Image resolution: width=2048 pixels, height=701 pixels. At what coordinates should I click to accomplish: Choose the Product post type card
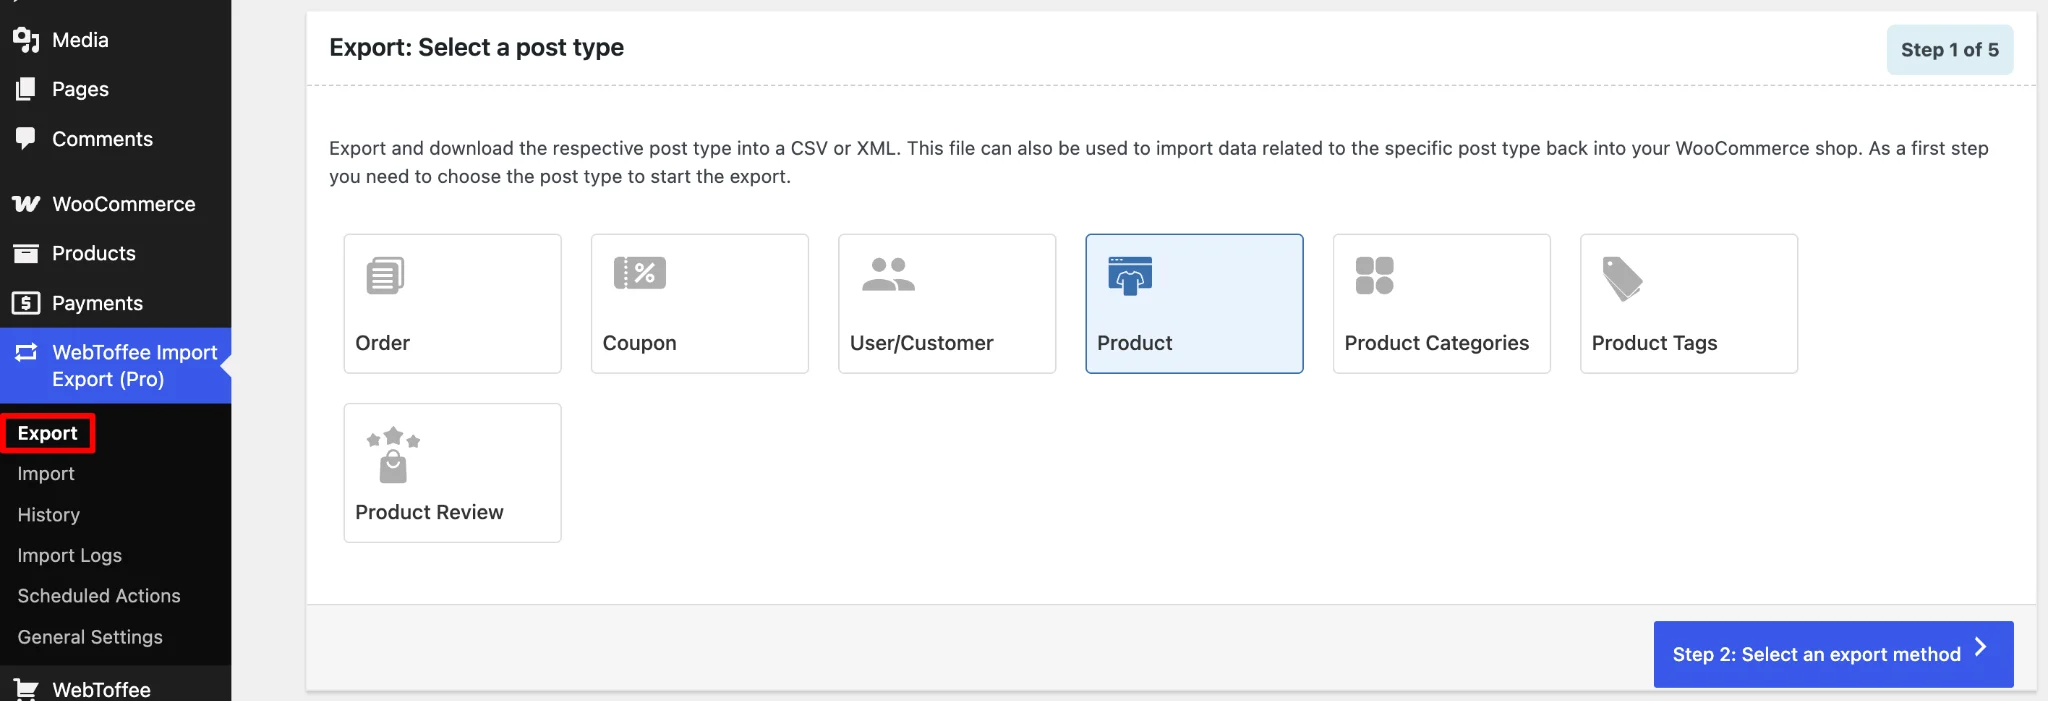pos(1194,304)
